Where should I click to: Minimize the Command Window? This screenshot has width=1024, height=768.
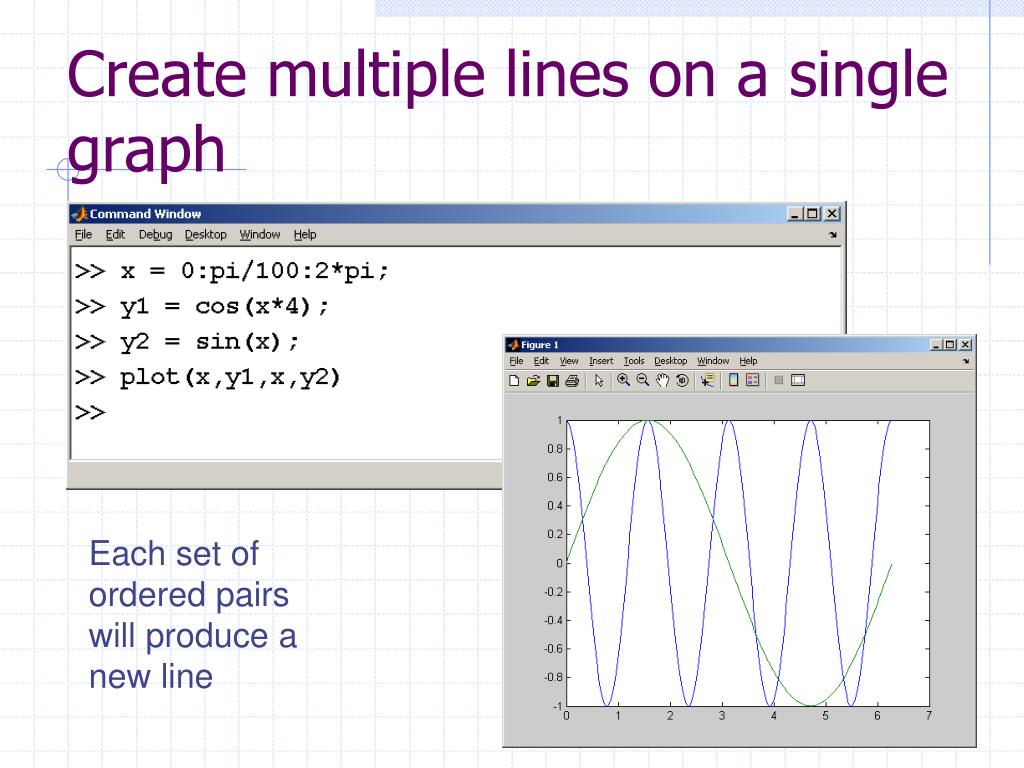pyautogui.click(x=795, y=214)
